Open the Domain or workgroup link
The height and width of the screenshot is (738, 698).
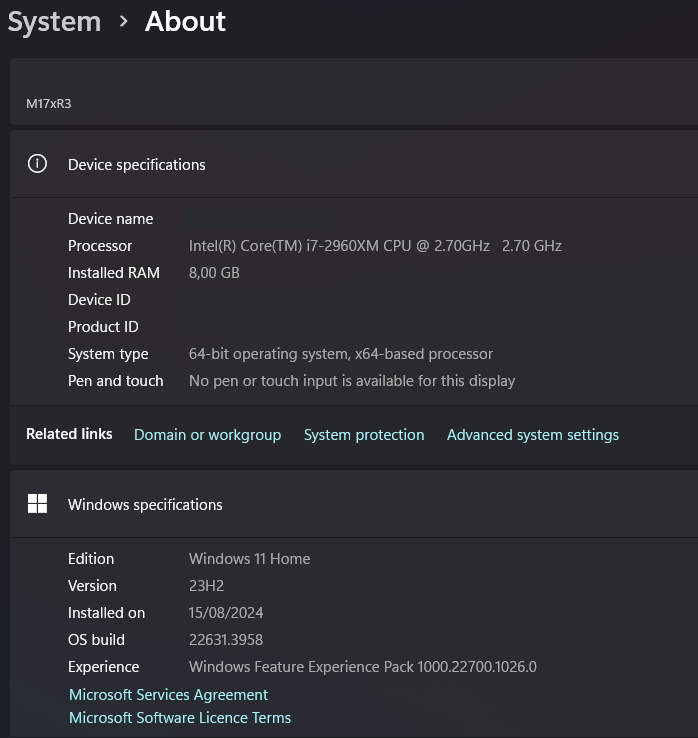(x=207, y=435)
